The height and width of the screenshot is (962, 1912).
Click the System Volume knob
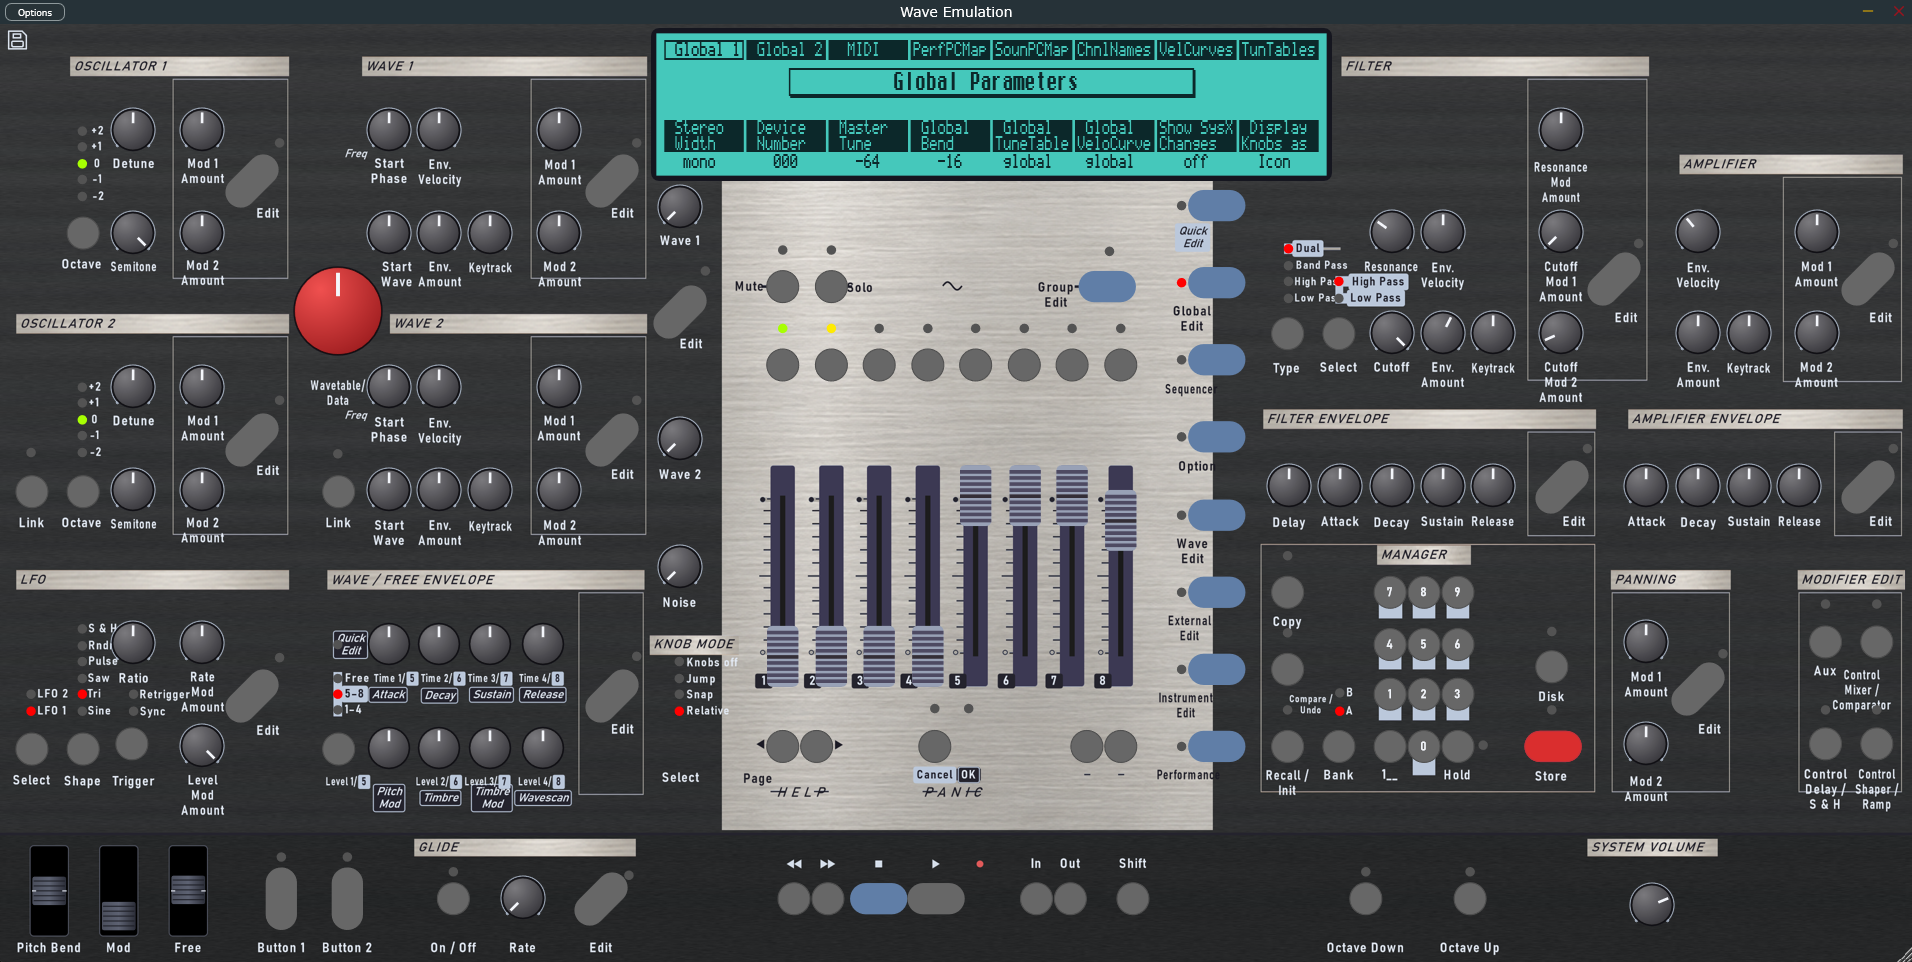[x=1651, y=903]
